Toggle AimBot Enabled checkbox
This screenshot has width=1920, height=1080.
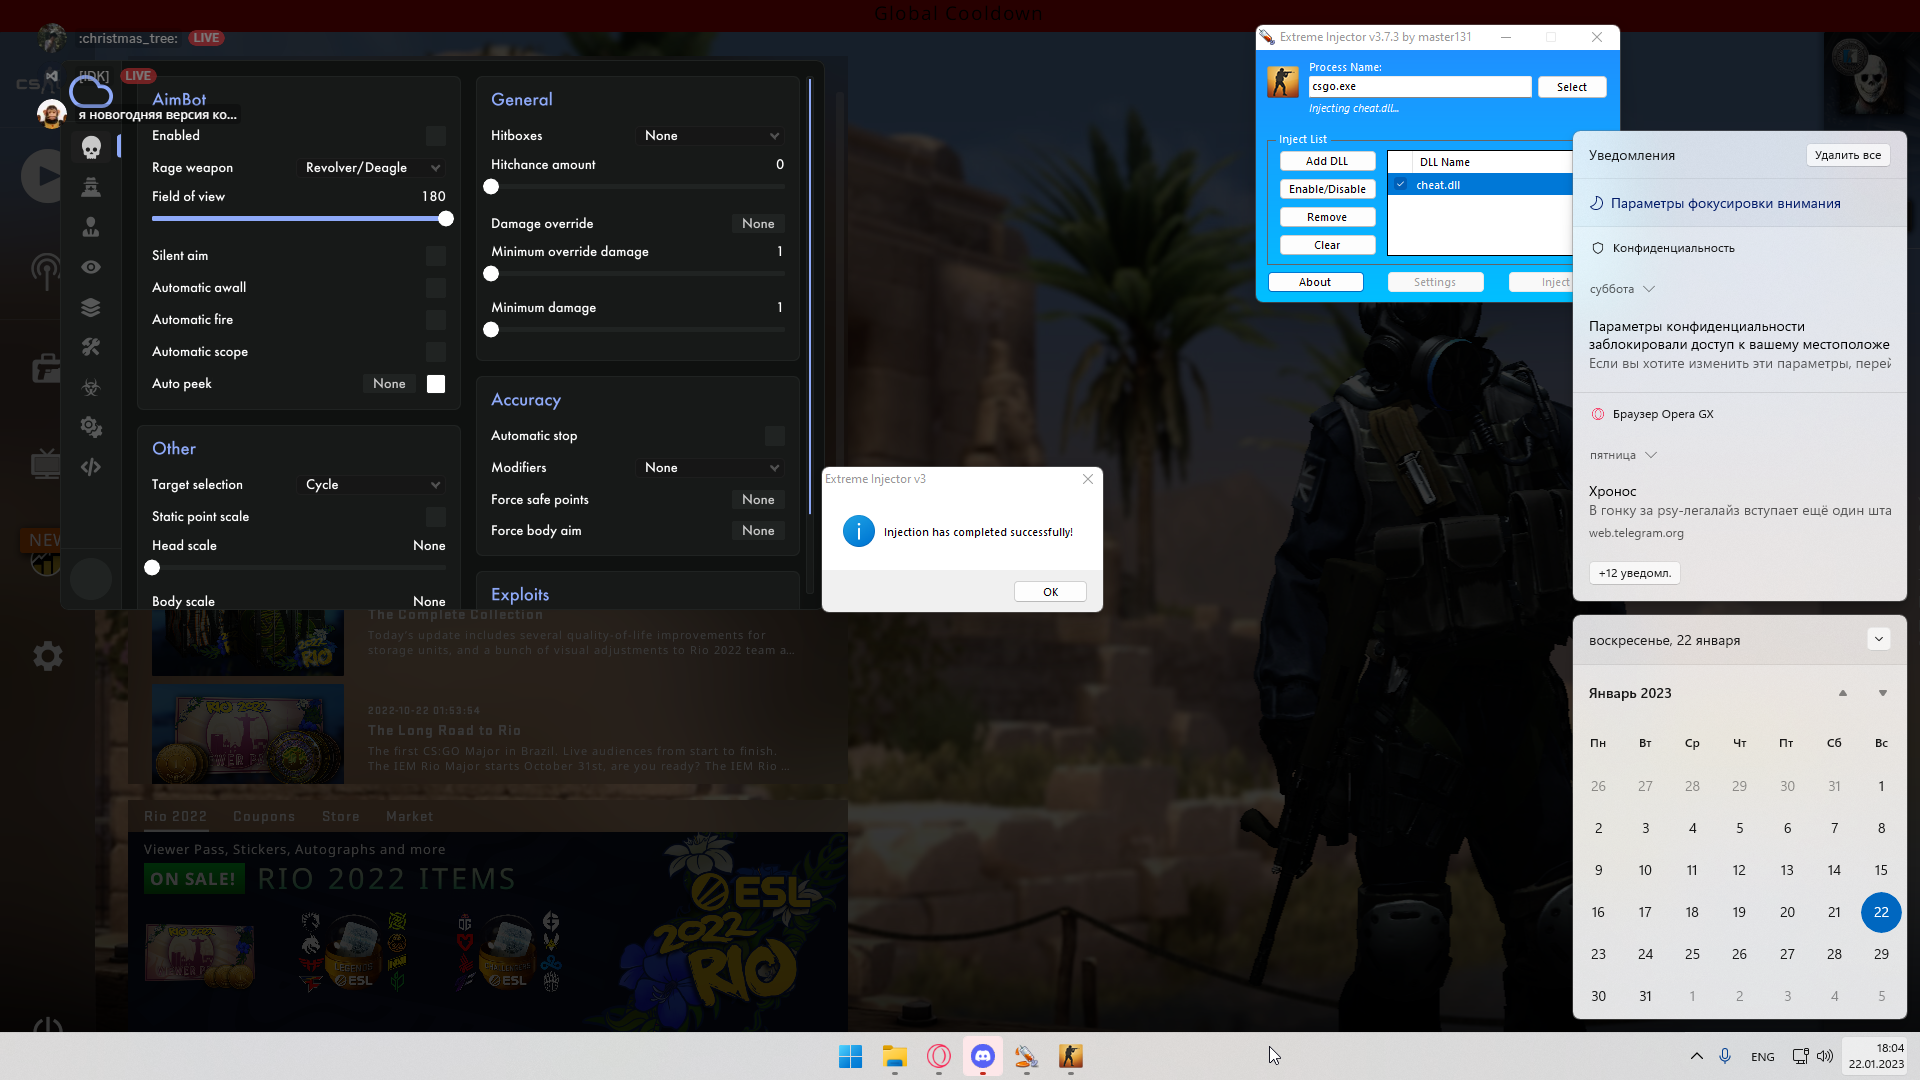point(436,136)
